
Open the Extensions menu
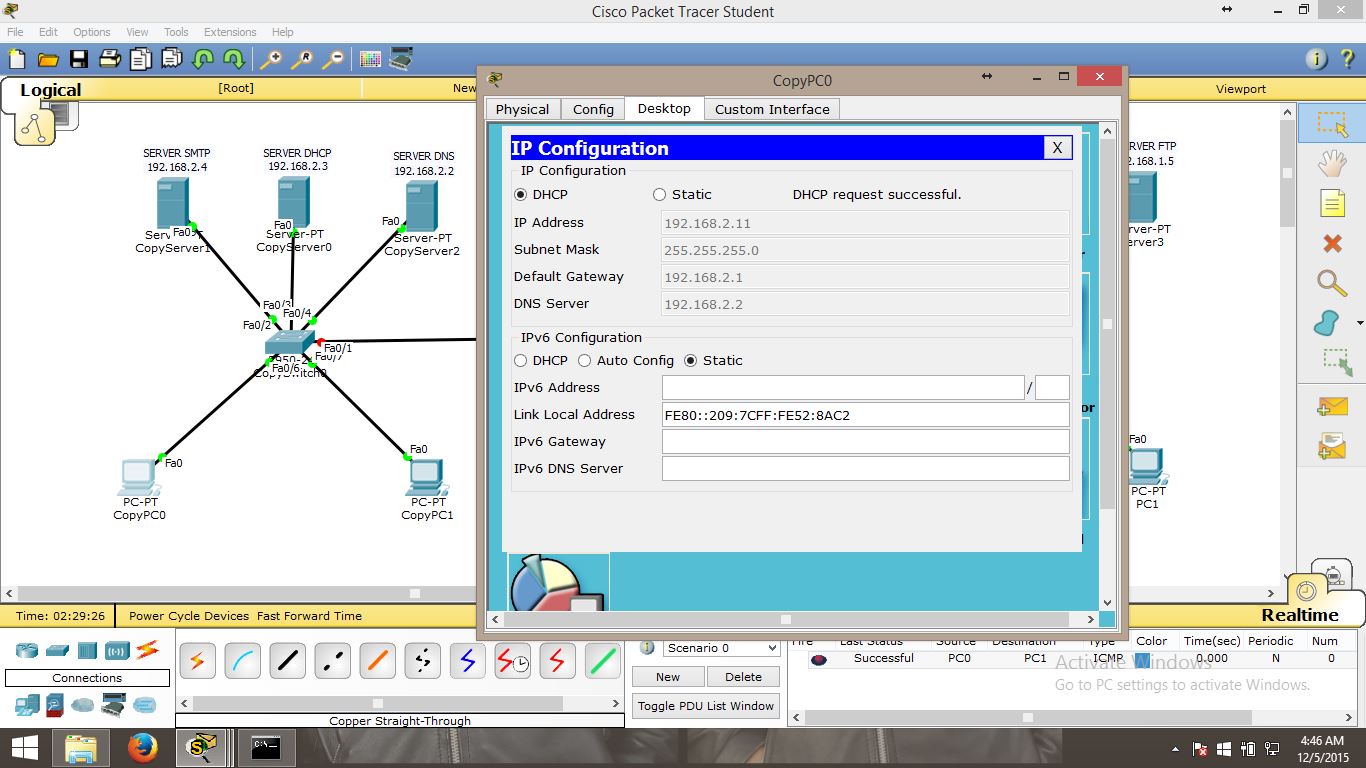[229, 32]
